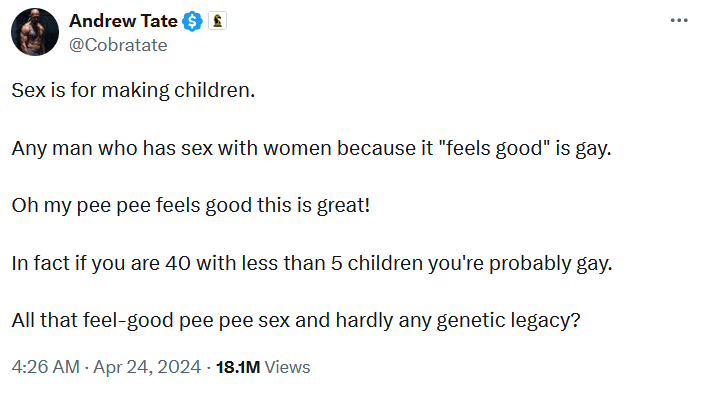Click the line starting "Sex is for making"
The width and height of the screenshot is (702, 394).
tap(133, 90)
